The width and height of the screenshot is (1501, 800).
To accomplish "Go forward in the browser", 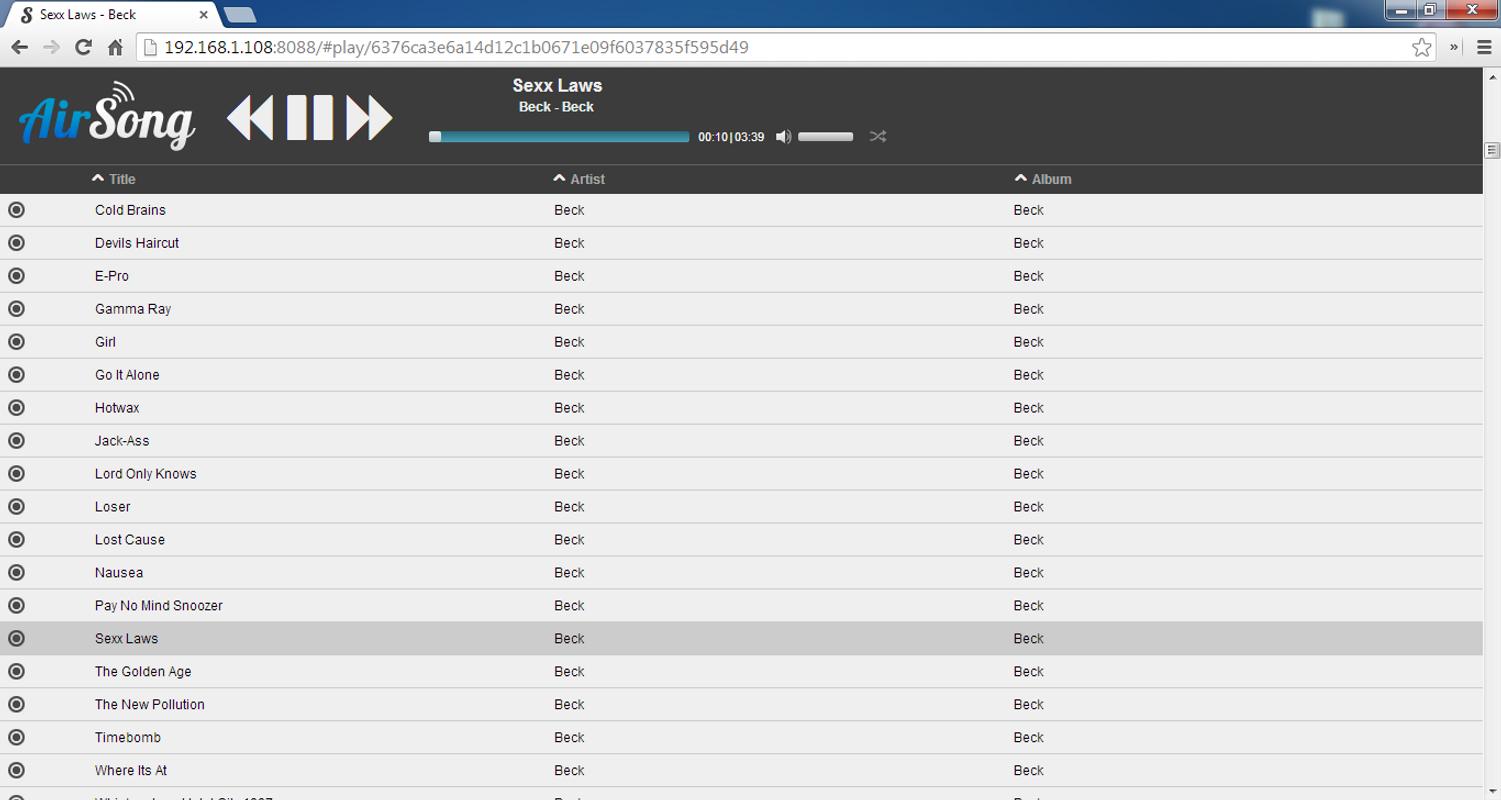I will (x=52, y=47).
